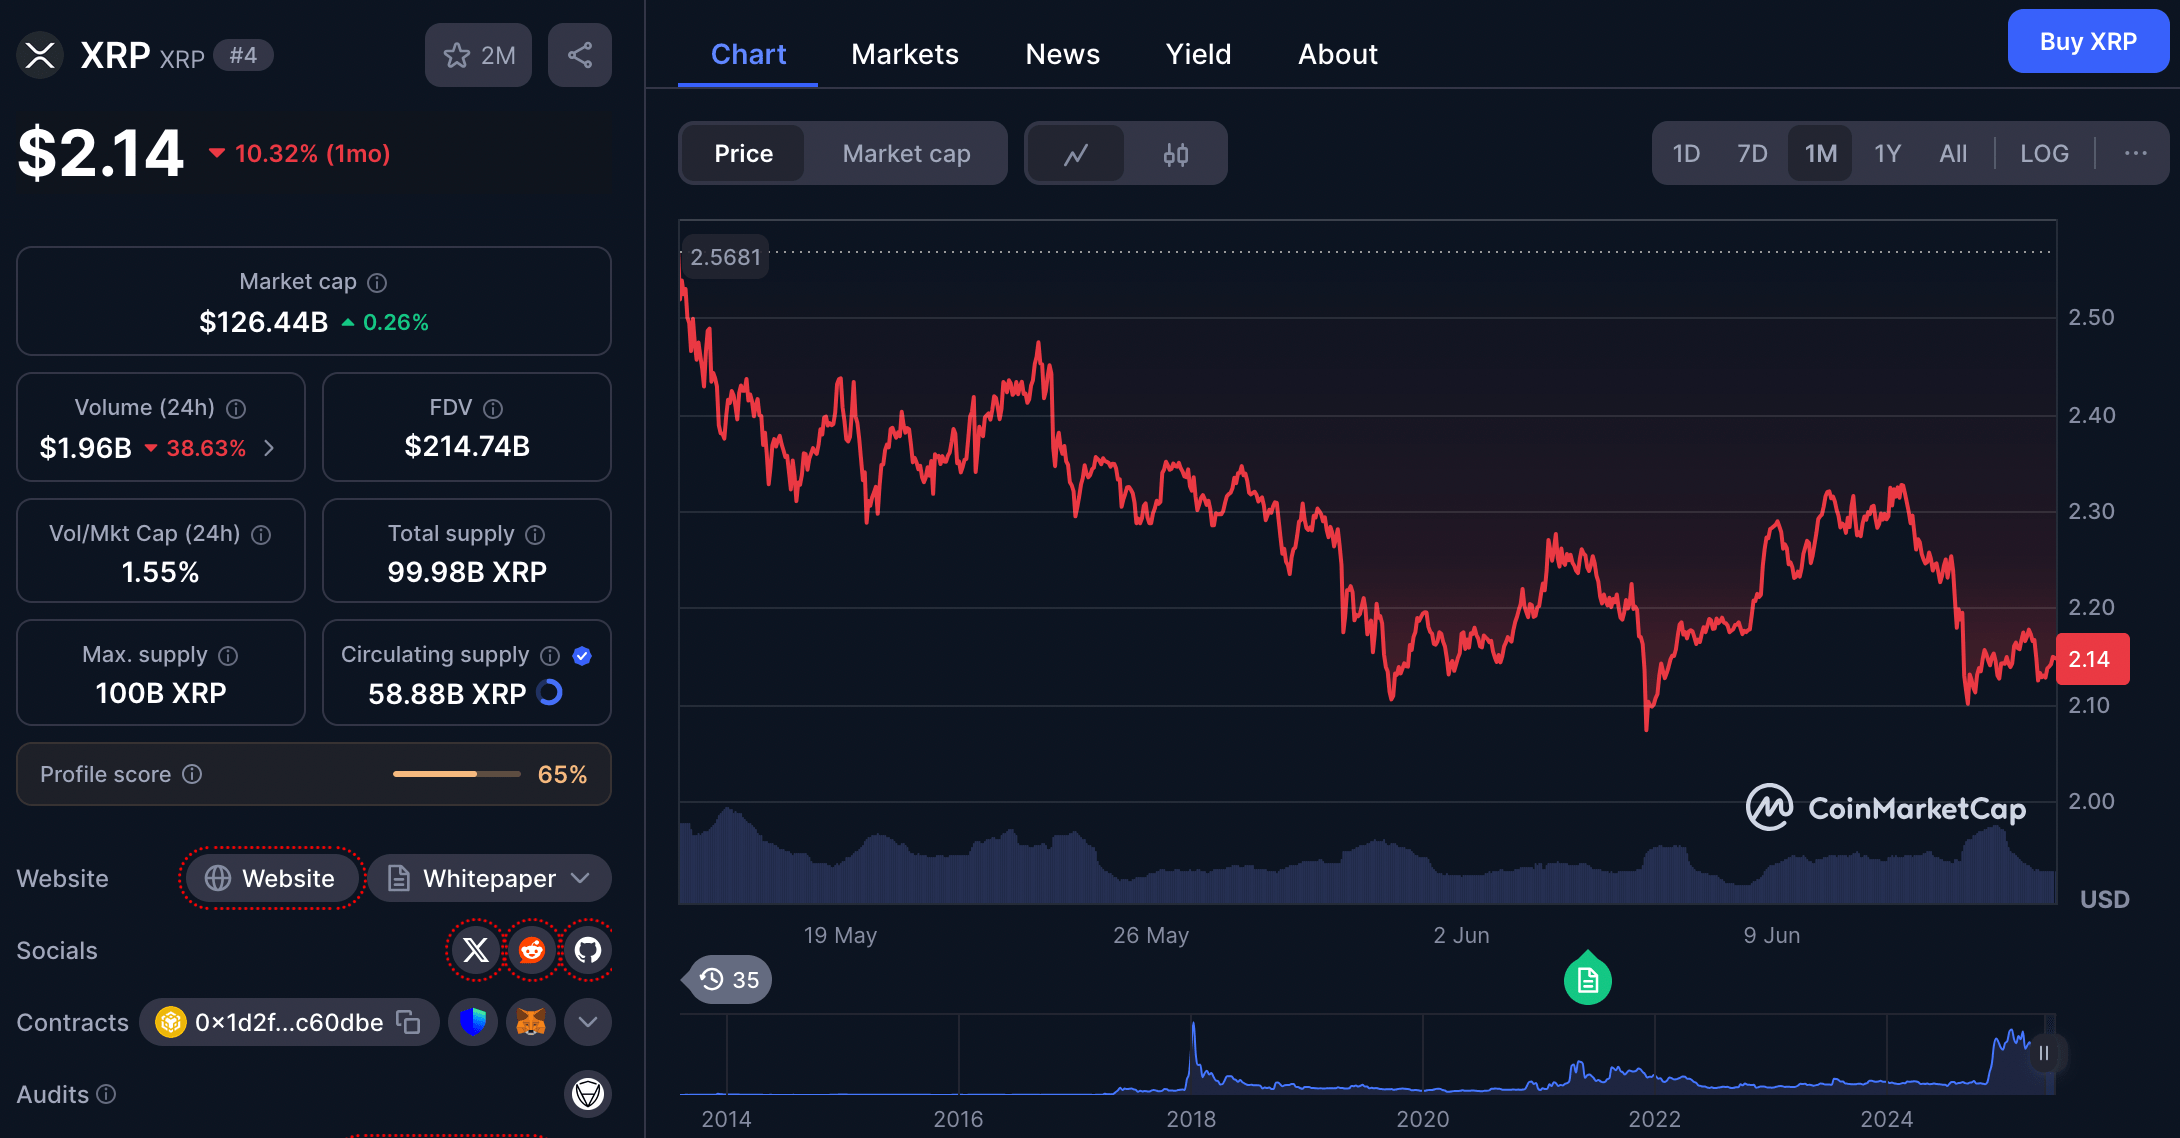Visit the official XRP Website link
The width and height of the screenshot is (2180, 1138).
click(271, 878)
